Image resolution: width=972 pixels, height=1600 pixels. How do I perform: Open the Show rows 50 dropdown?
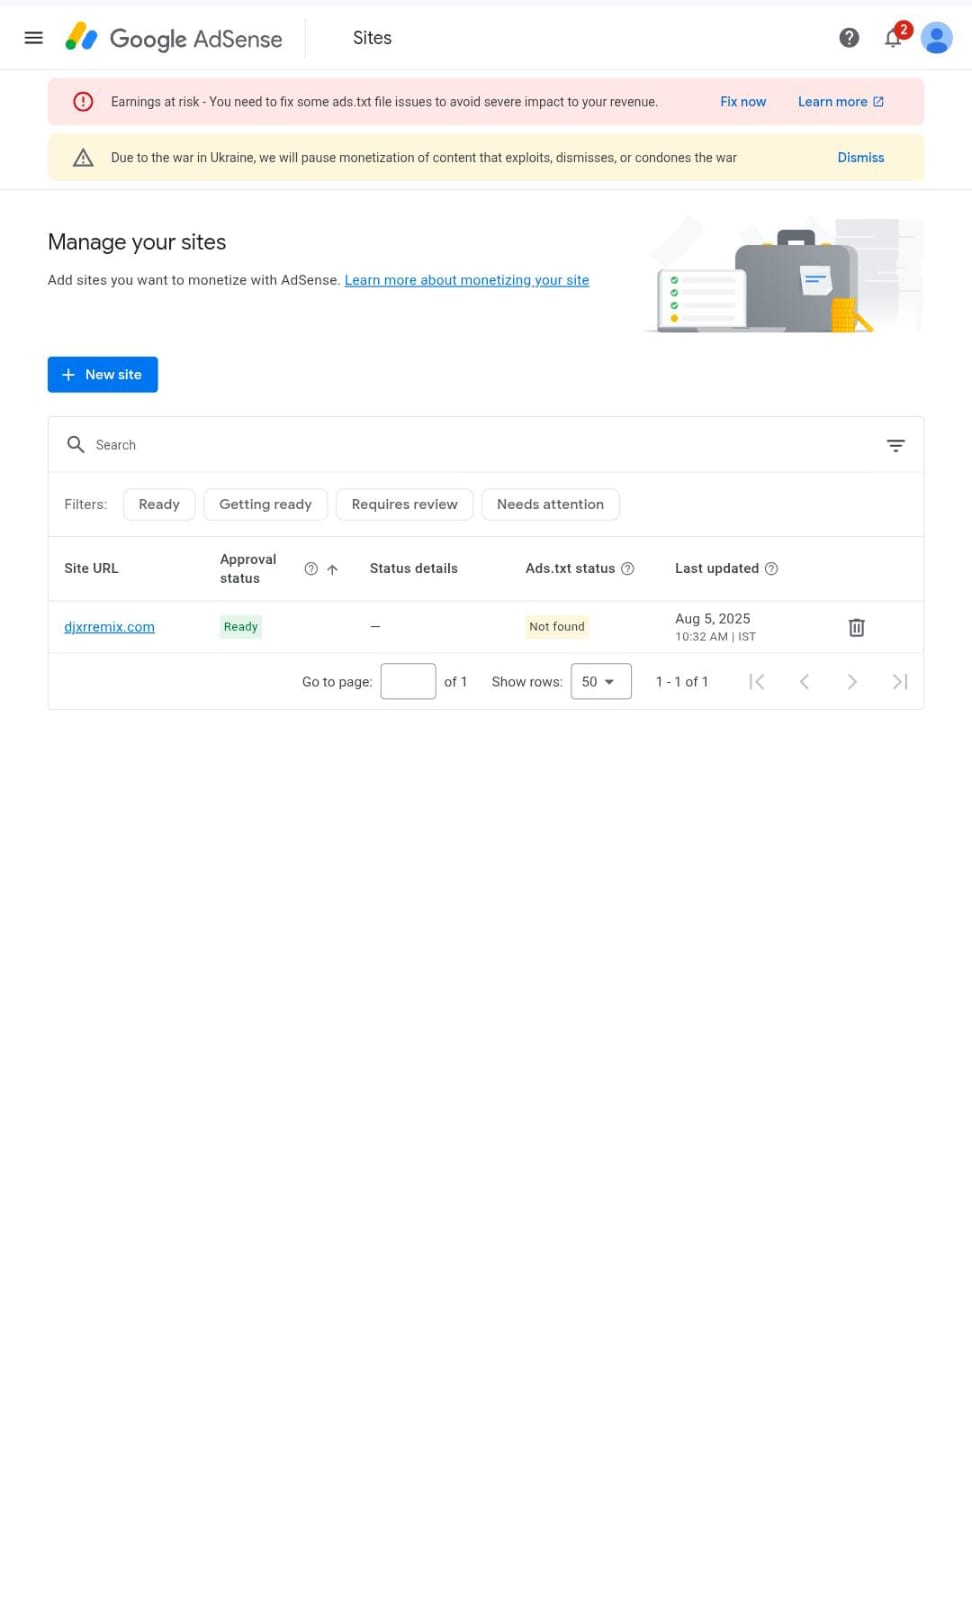pos(601,682)
